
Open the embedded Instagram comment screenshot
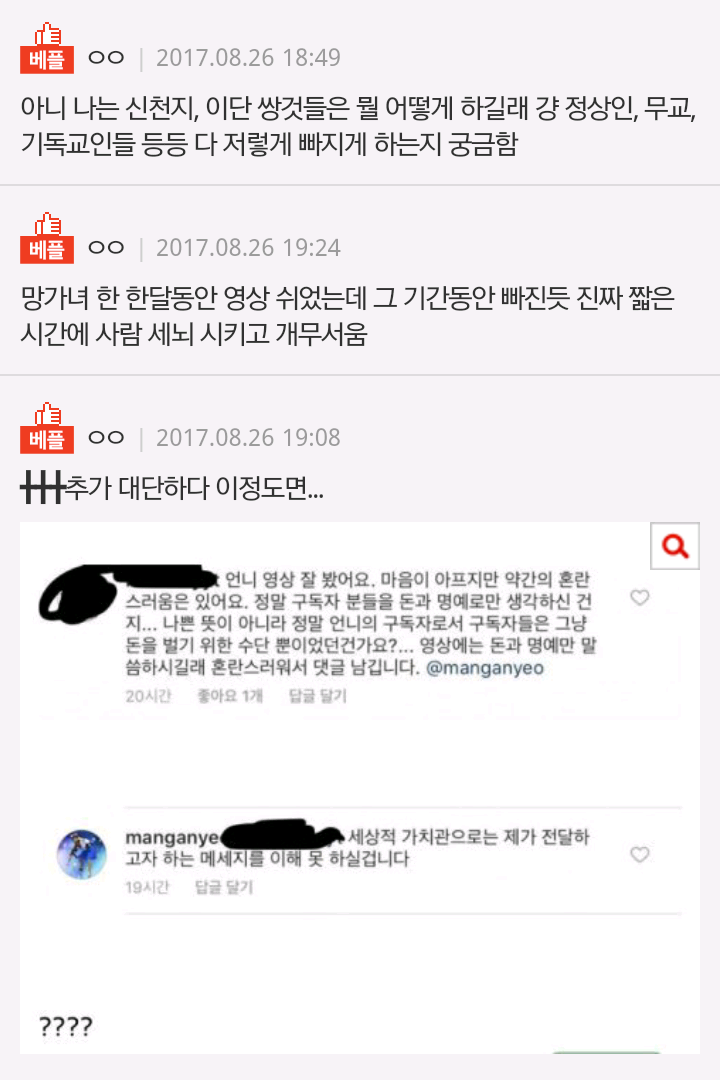(360, 787)
